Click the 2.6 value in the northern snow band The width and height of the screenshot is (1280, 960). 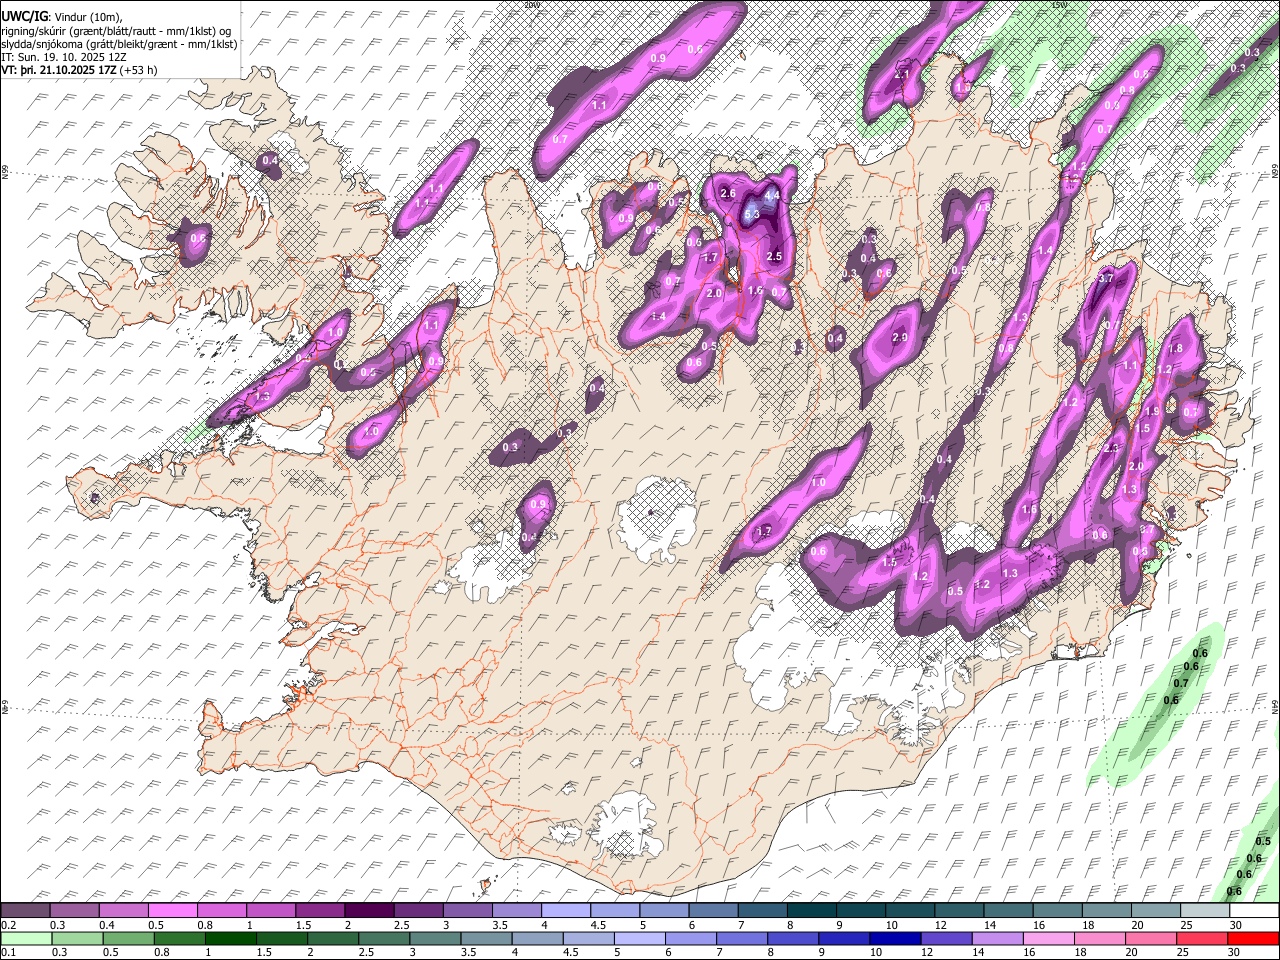(728, 193)
